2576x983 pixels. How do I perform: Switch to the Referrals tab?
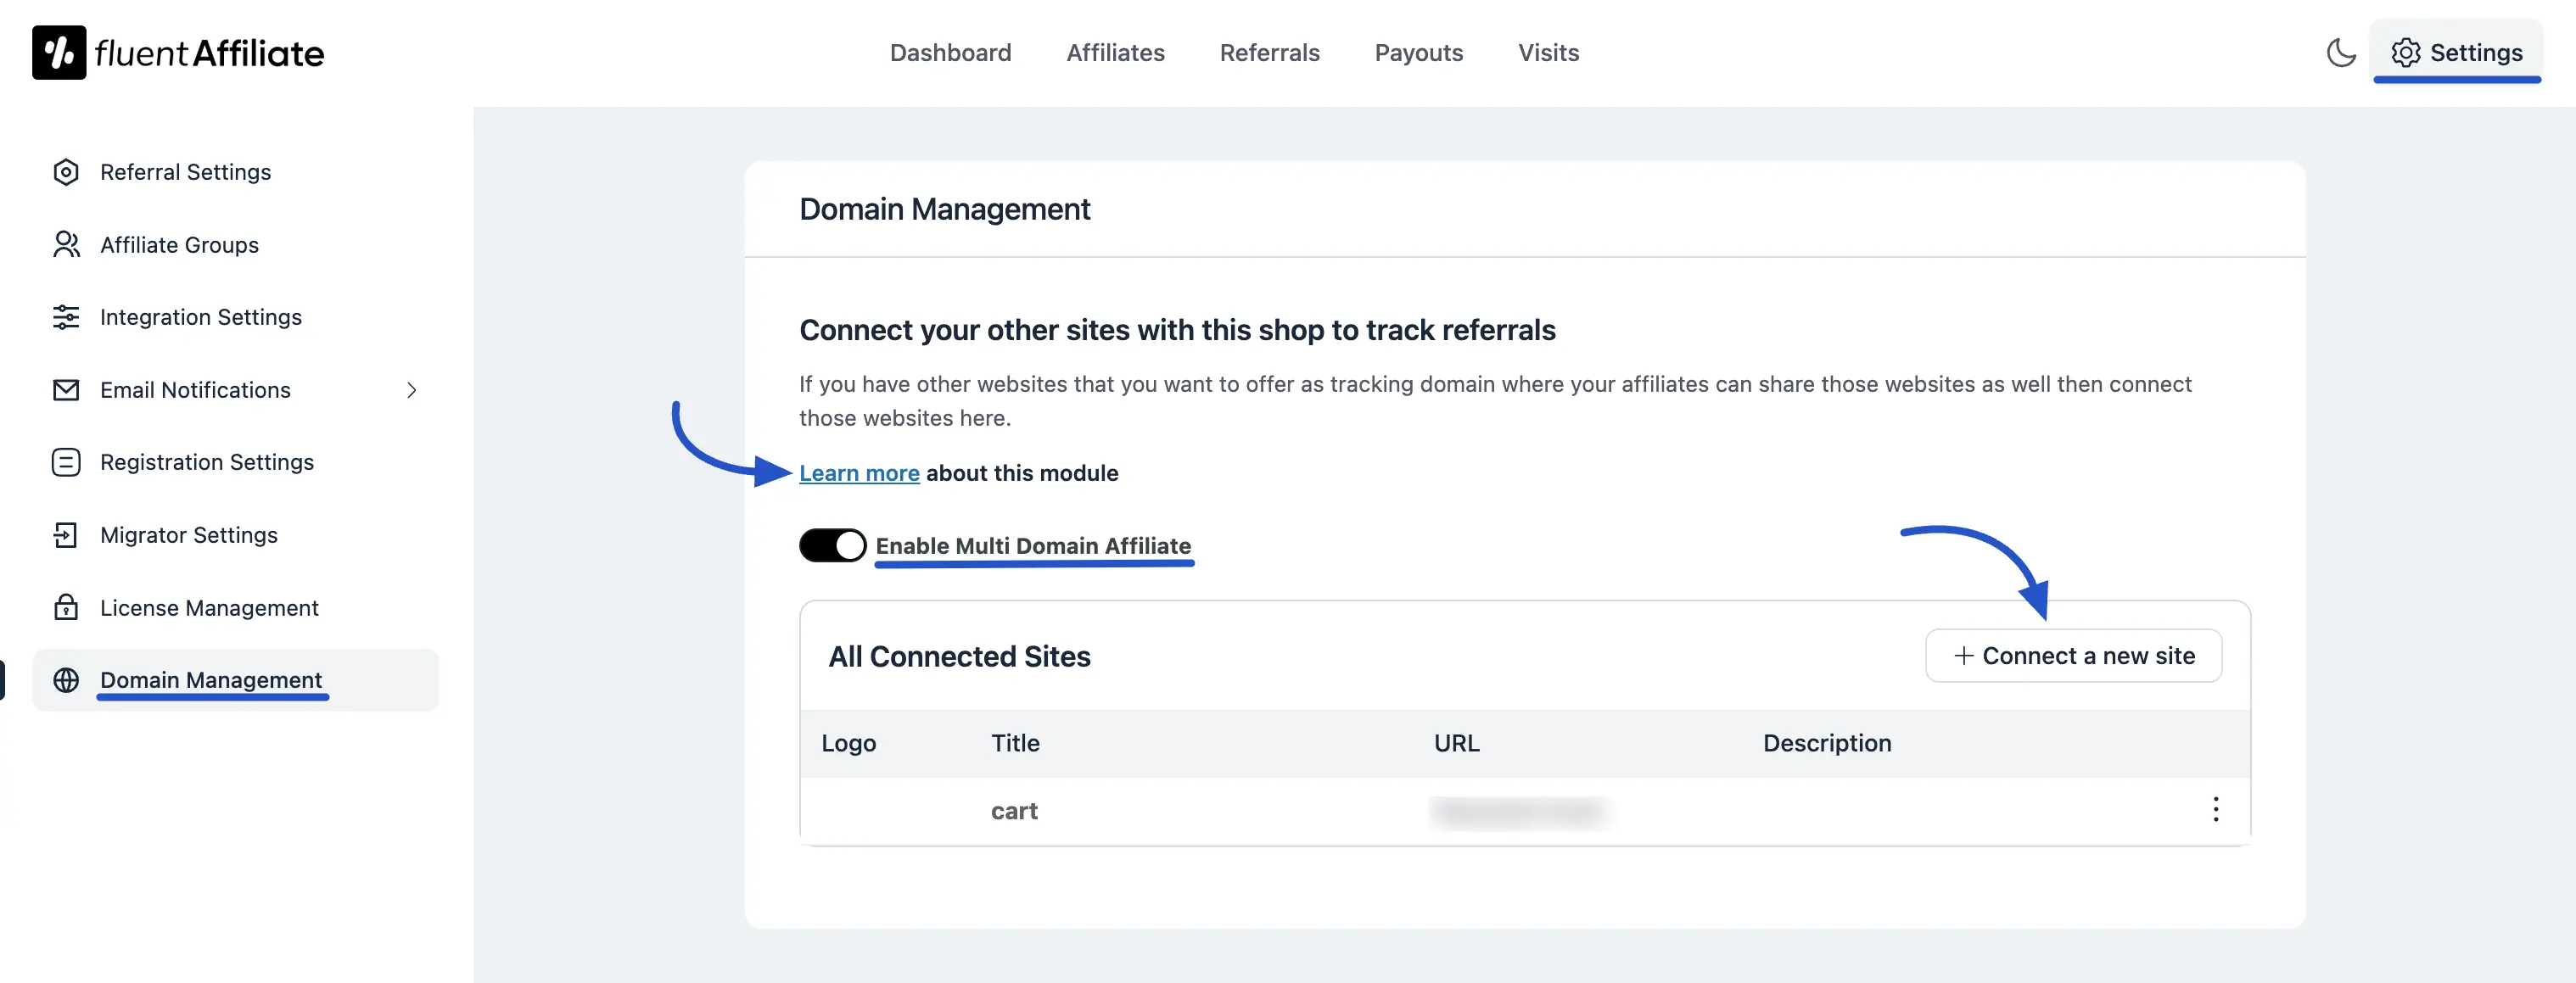pos(1269,53)
